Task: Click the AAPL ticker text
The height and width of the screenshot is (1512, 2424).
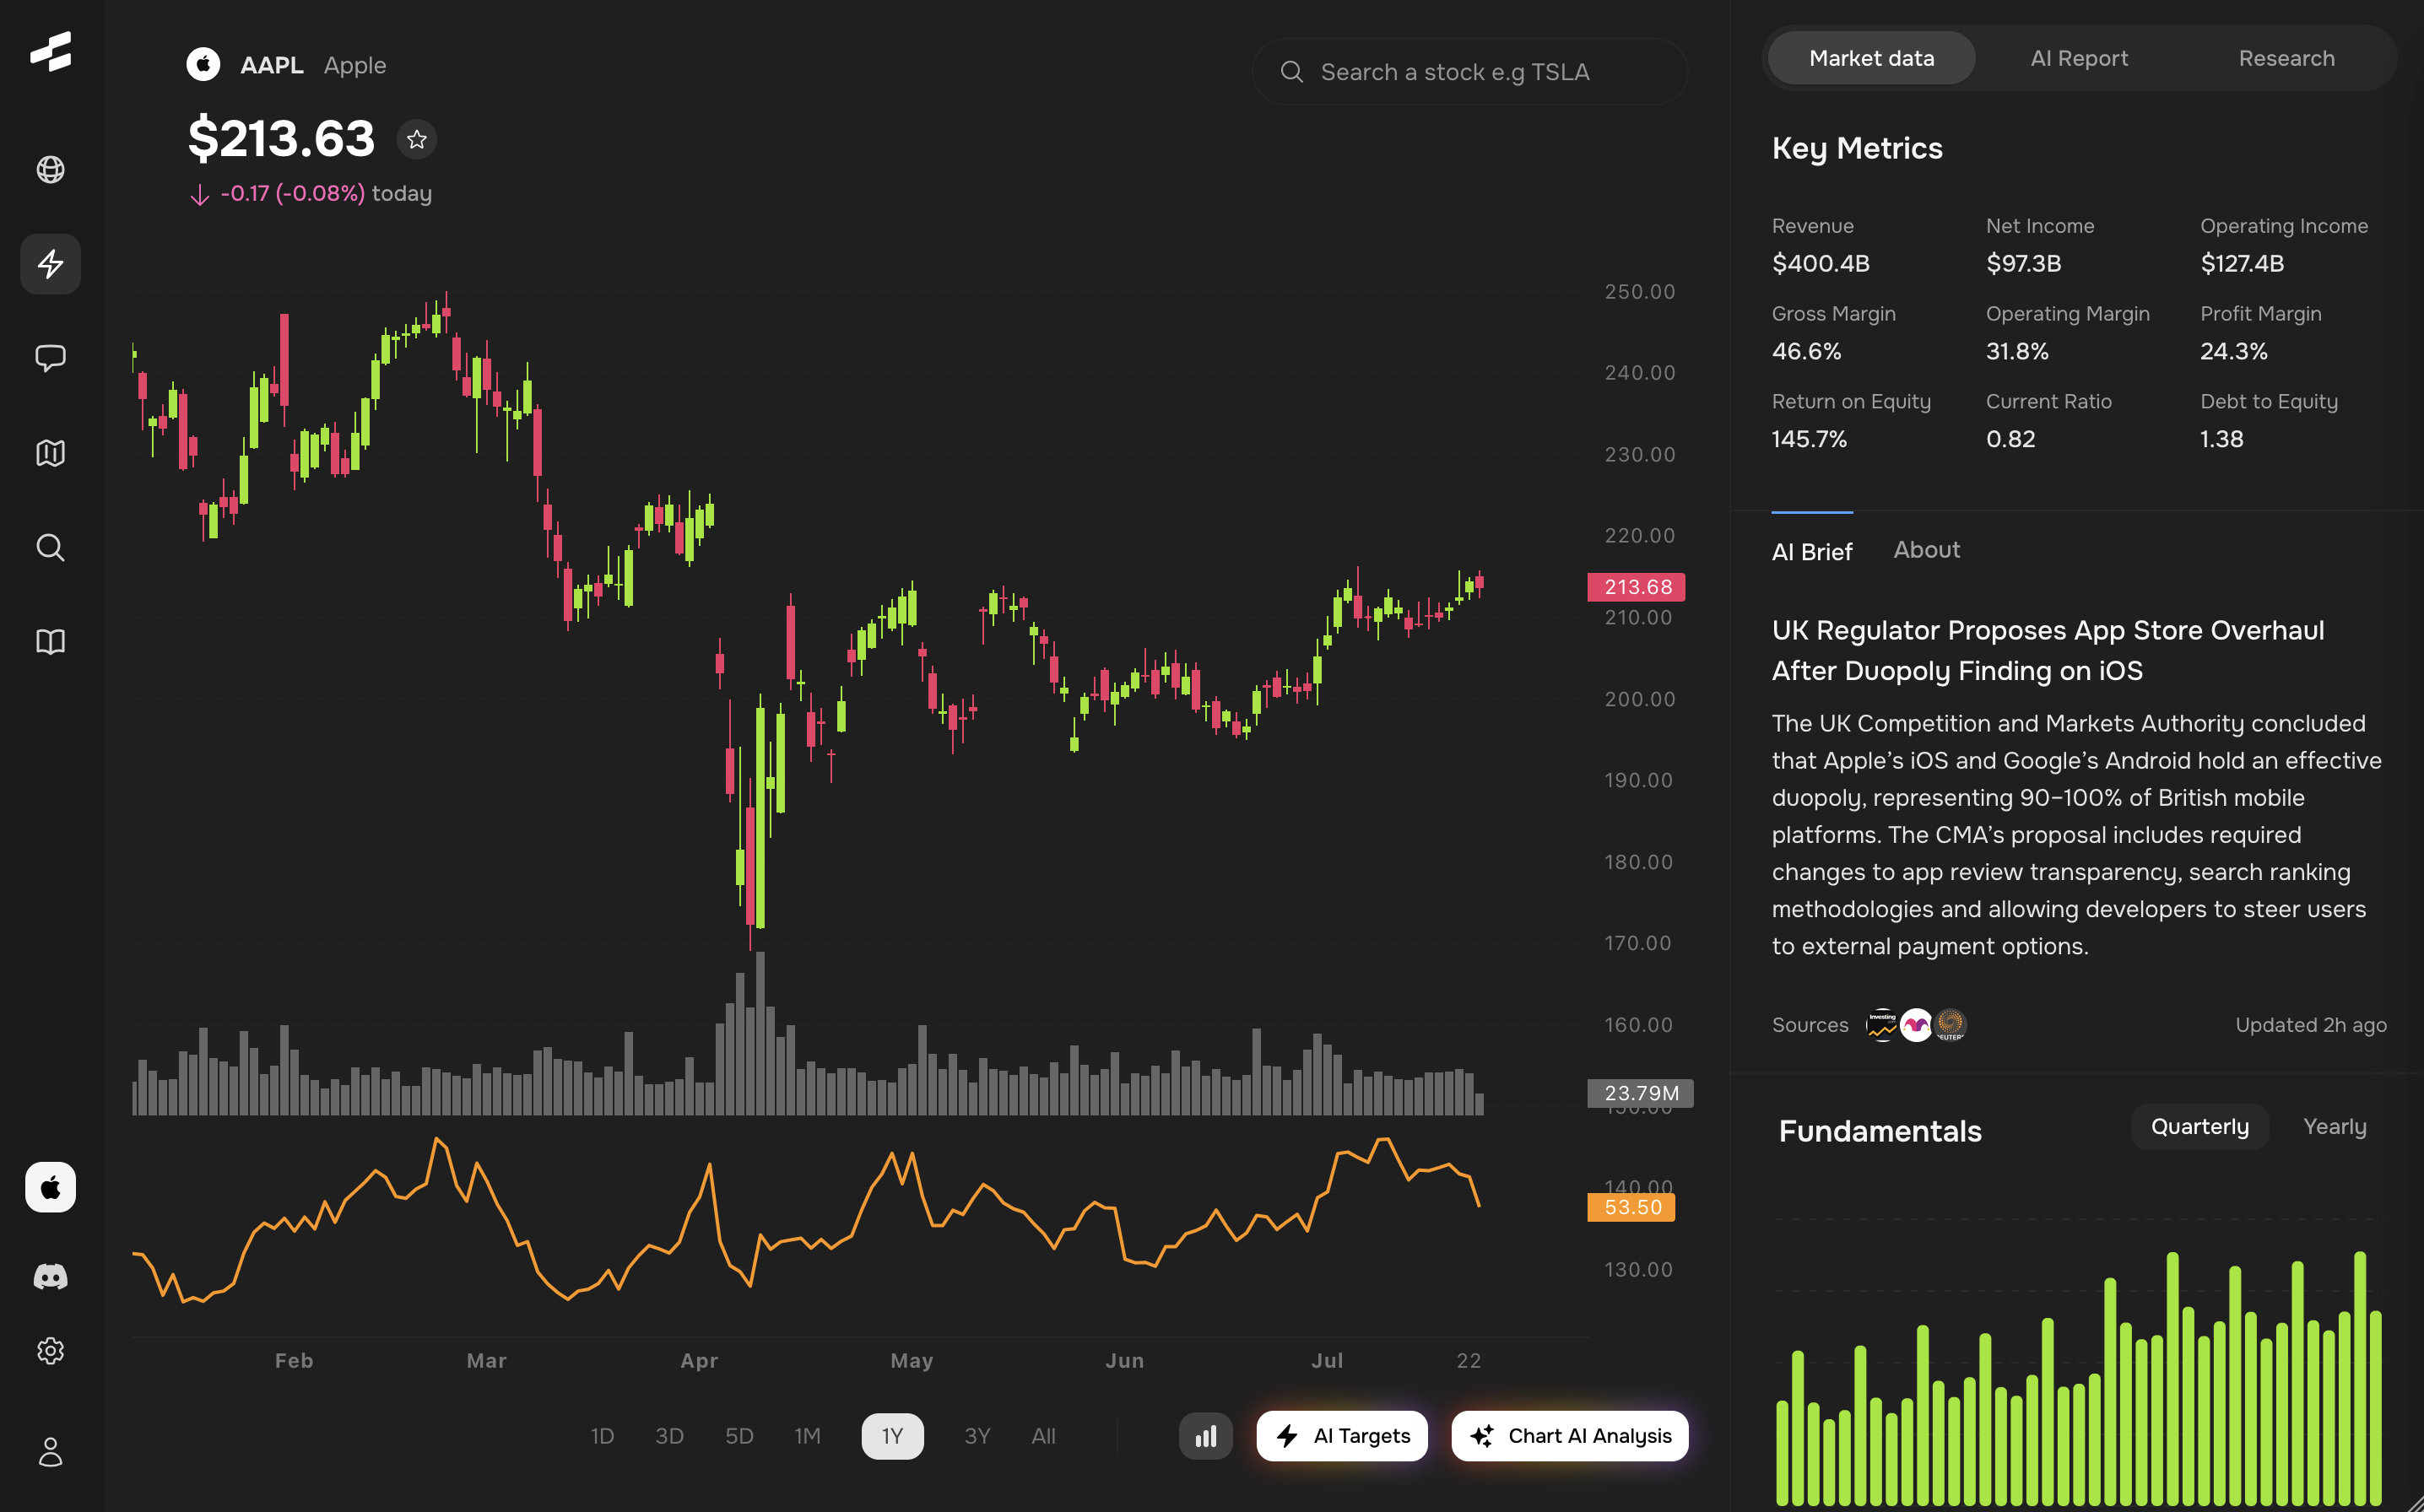Action: pos(271,65)
